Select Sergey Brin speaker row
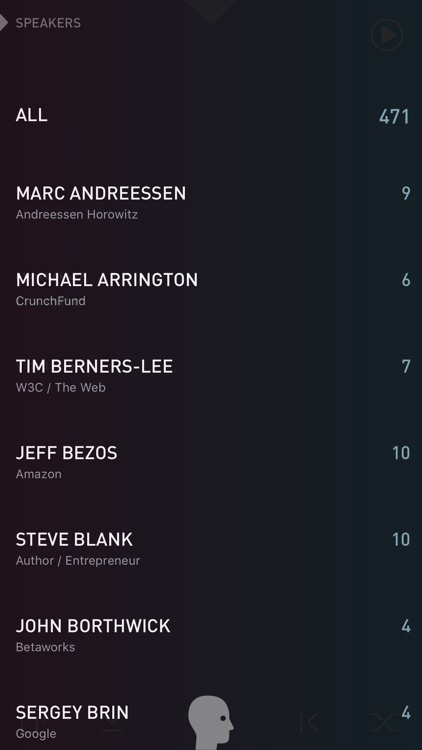The width and height of the screenshot is (422, 750). click(x=211, y=721)
